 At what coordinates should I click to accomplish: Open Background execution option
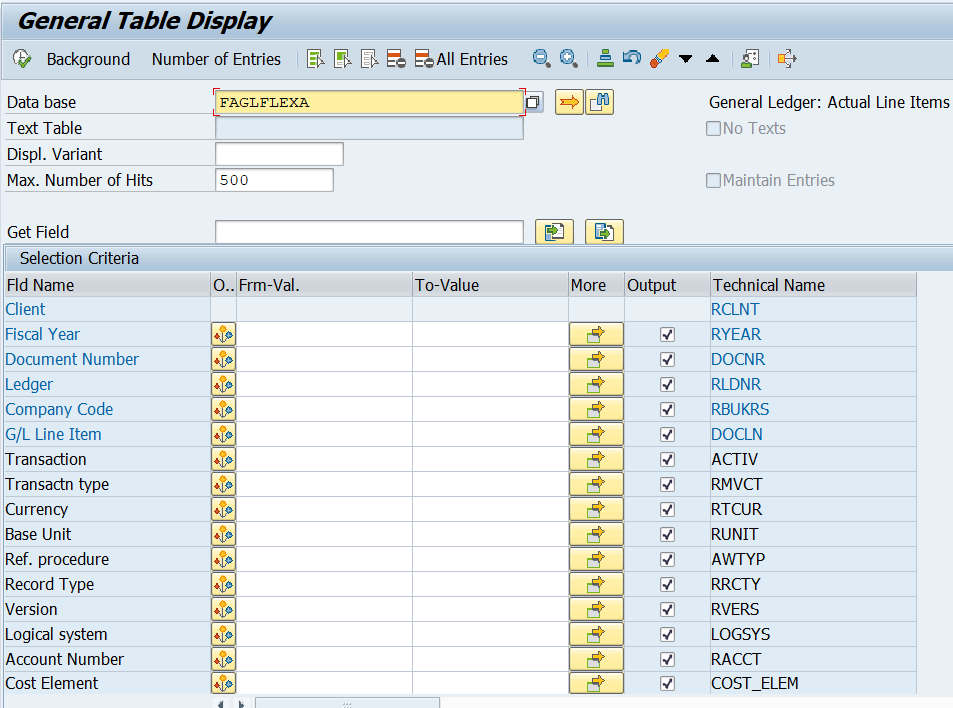[x=88, y=59]
